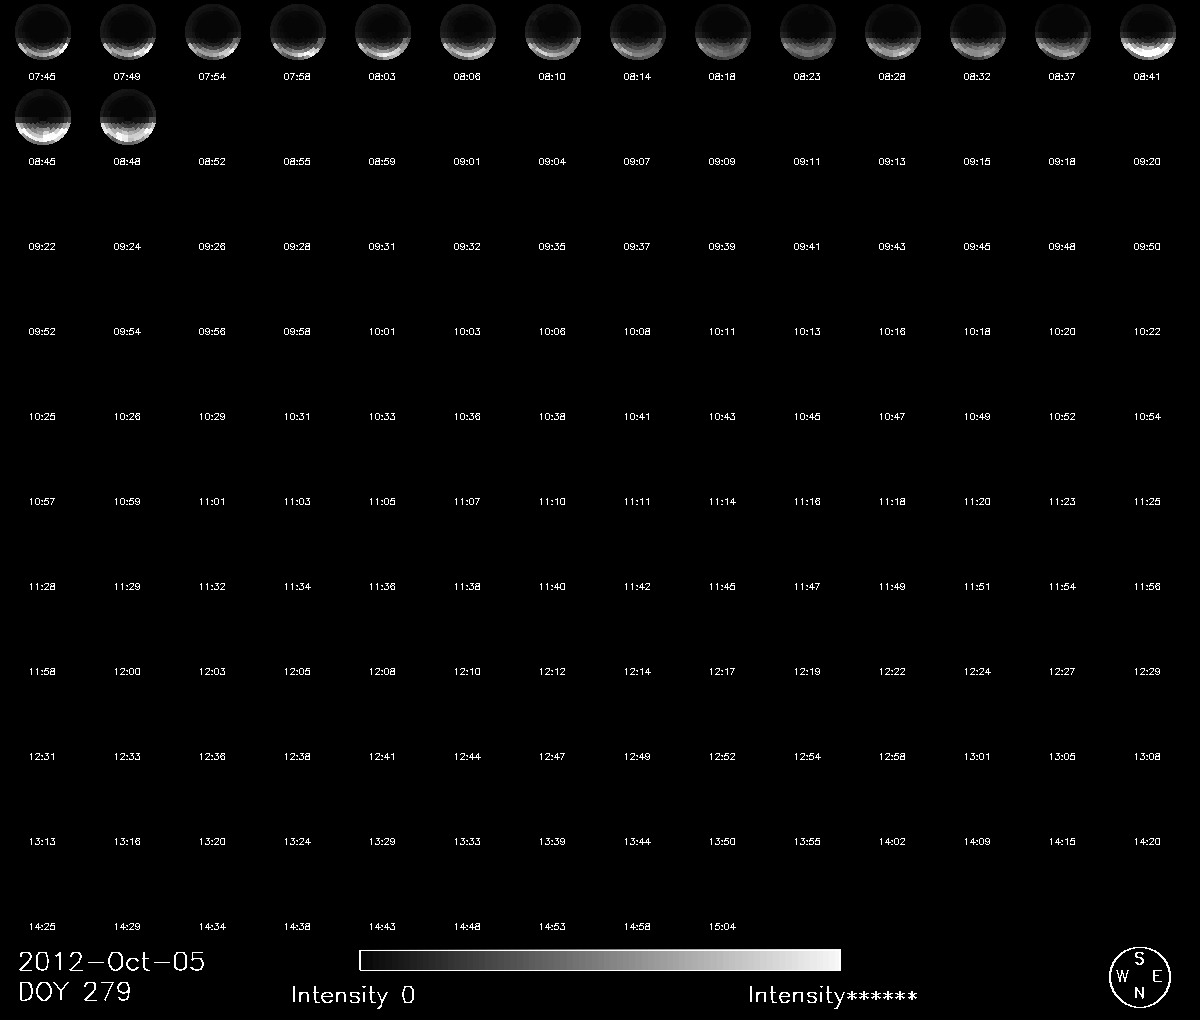View the 08:06 disk image
Screen dimensions: 1200x1020
pyautogui.click(x=468, y=32)
